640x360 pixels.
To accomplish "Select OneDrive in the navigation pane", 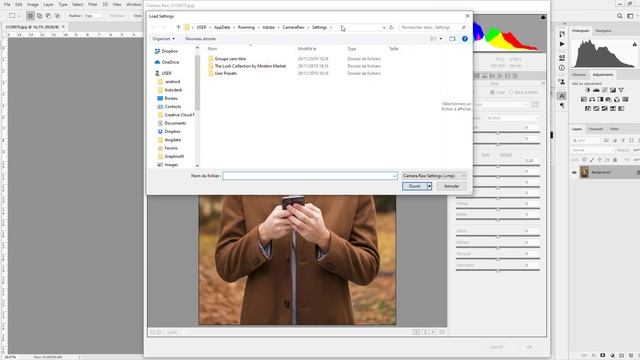I will 167,62.
